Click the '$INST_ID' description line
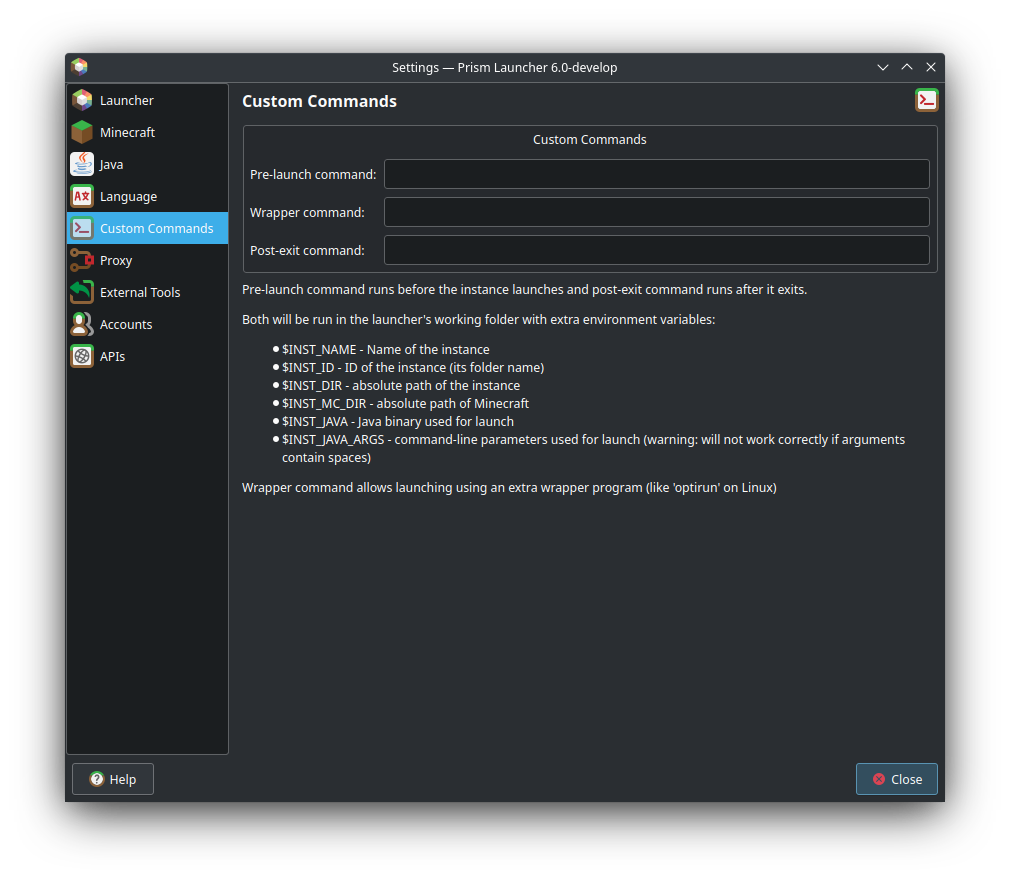 click(413, 367)
